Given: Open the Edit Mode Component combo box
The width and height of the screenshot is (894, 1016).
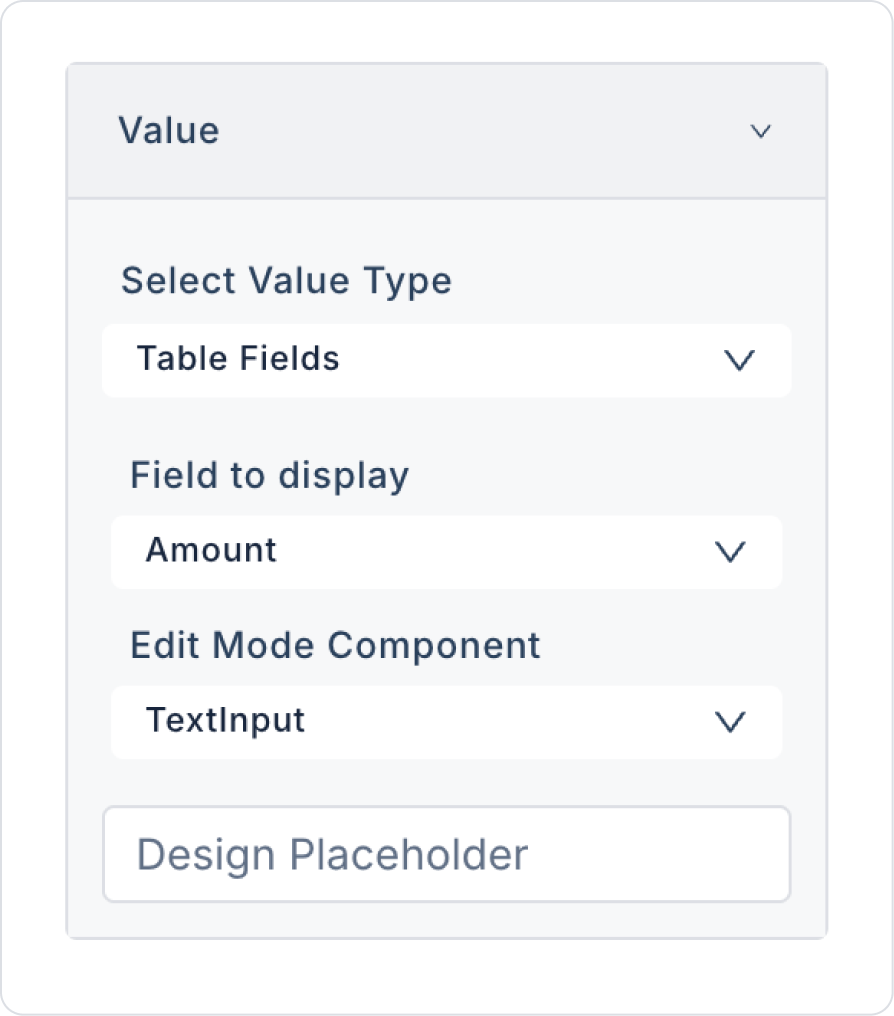Looking at the screenshot, I should (446, 722).
